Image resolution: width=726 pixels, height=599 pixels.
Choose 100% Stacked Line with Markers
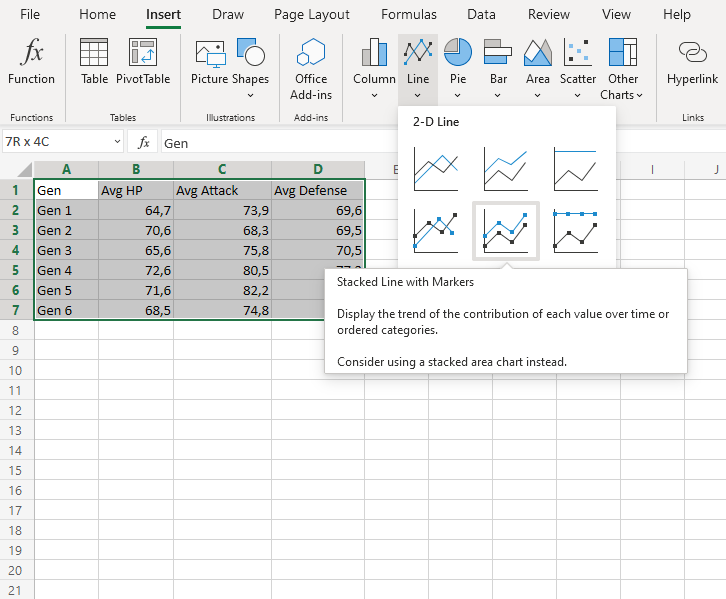click(x=575, y=231)
